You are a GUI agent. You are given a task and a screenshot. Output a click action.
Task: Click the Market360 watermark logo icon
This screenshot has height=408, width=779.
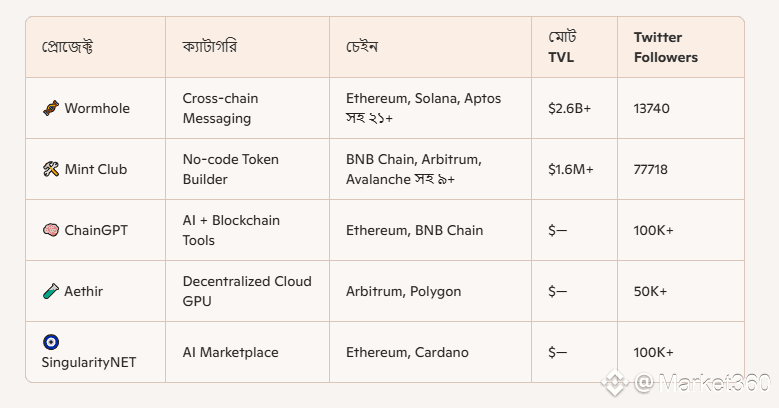point(615,383)
